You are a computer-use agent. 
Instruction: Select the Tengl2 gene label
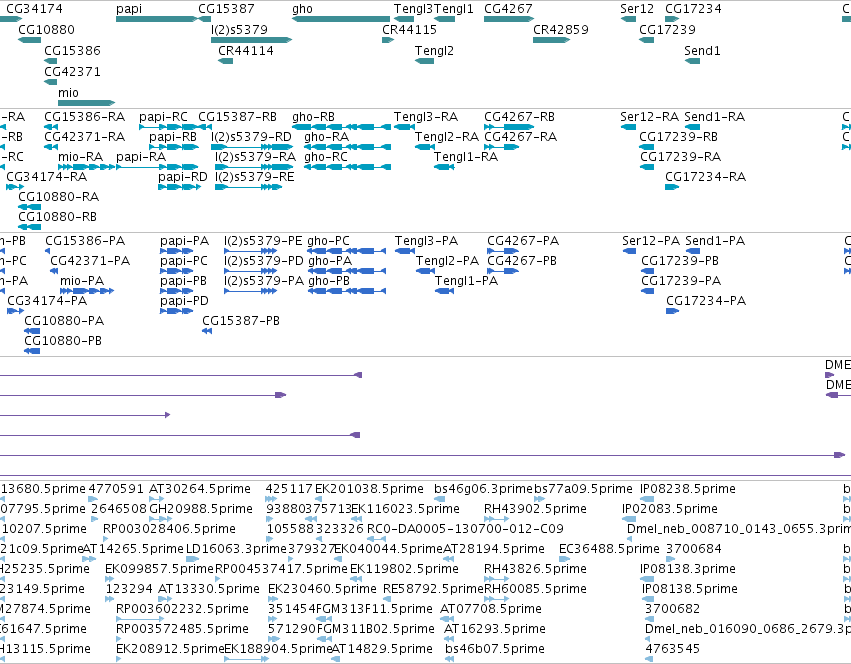[434, 50]
